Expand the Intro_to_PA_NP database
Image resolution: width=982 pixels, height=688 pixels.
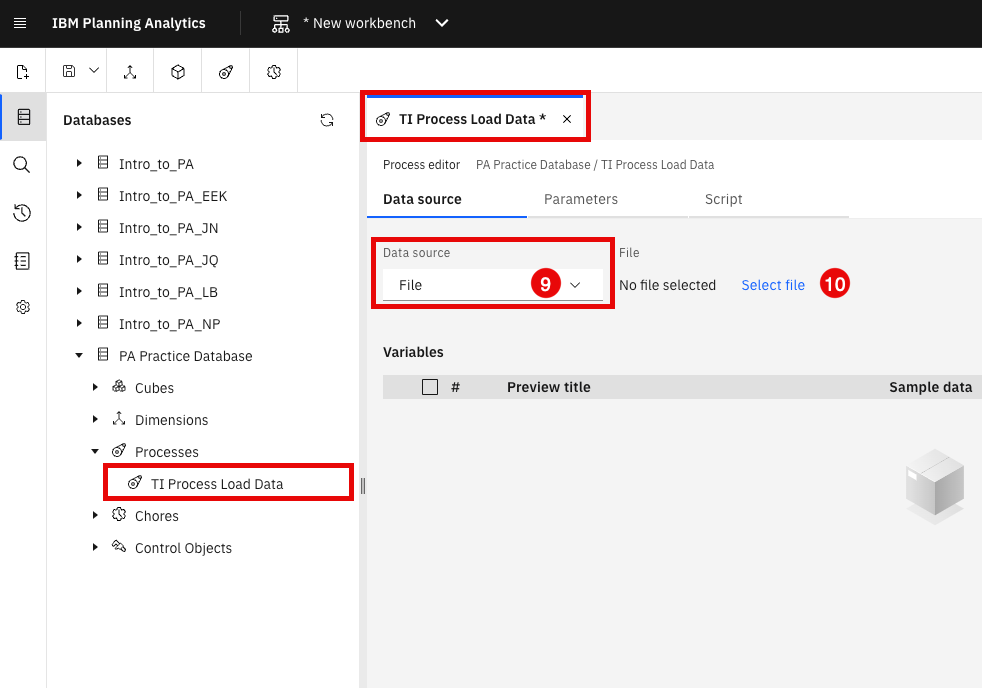point(79,323)
